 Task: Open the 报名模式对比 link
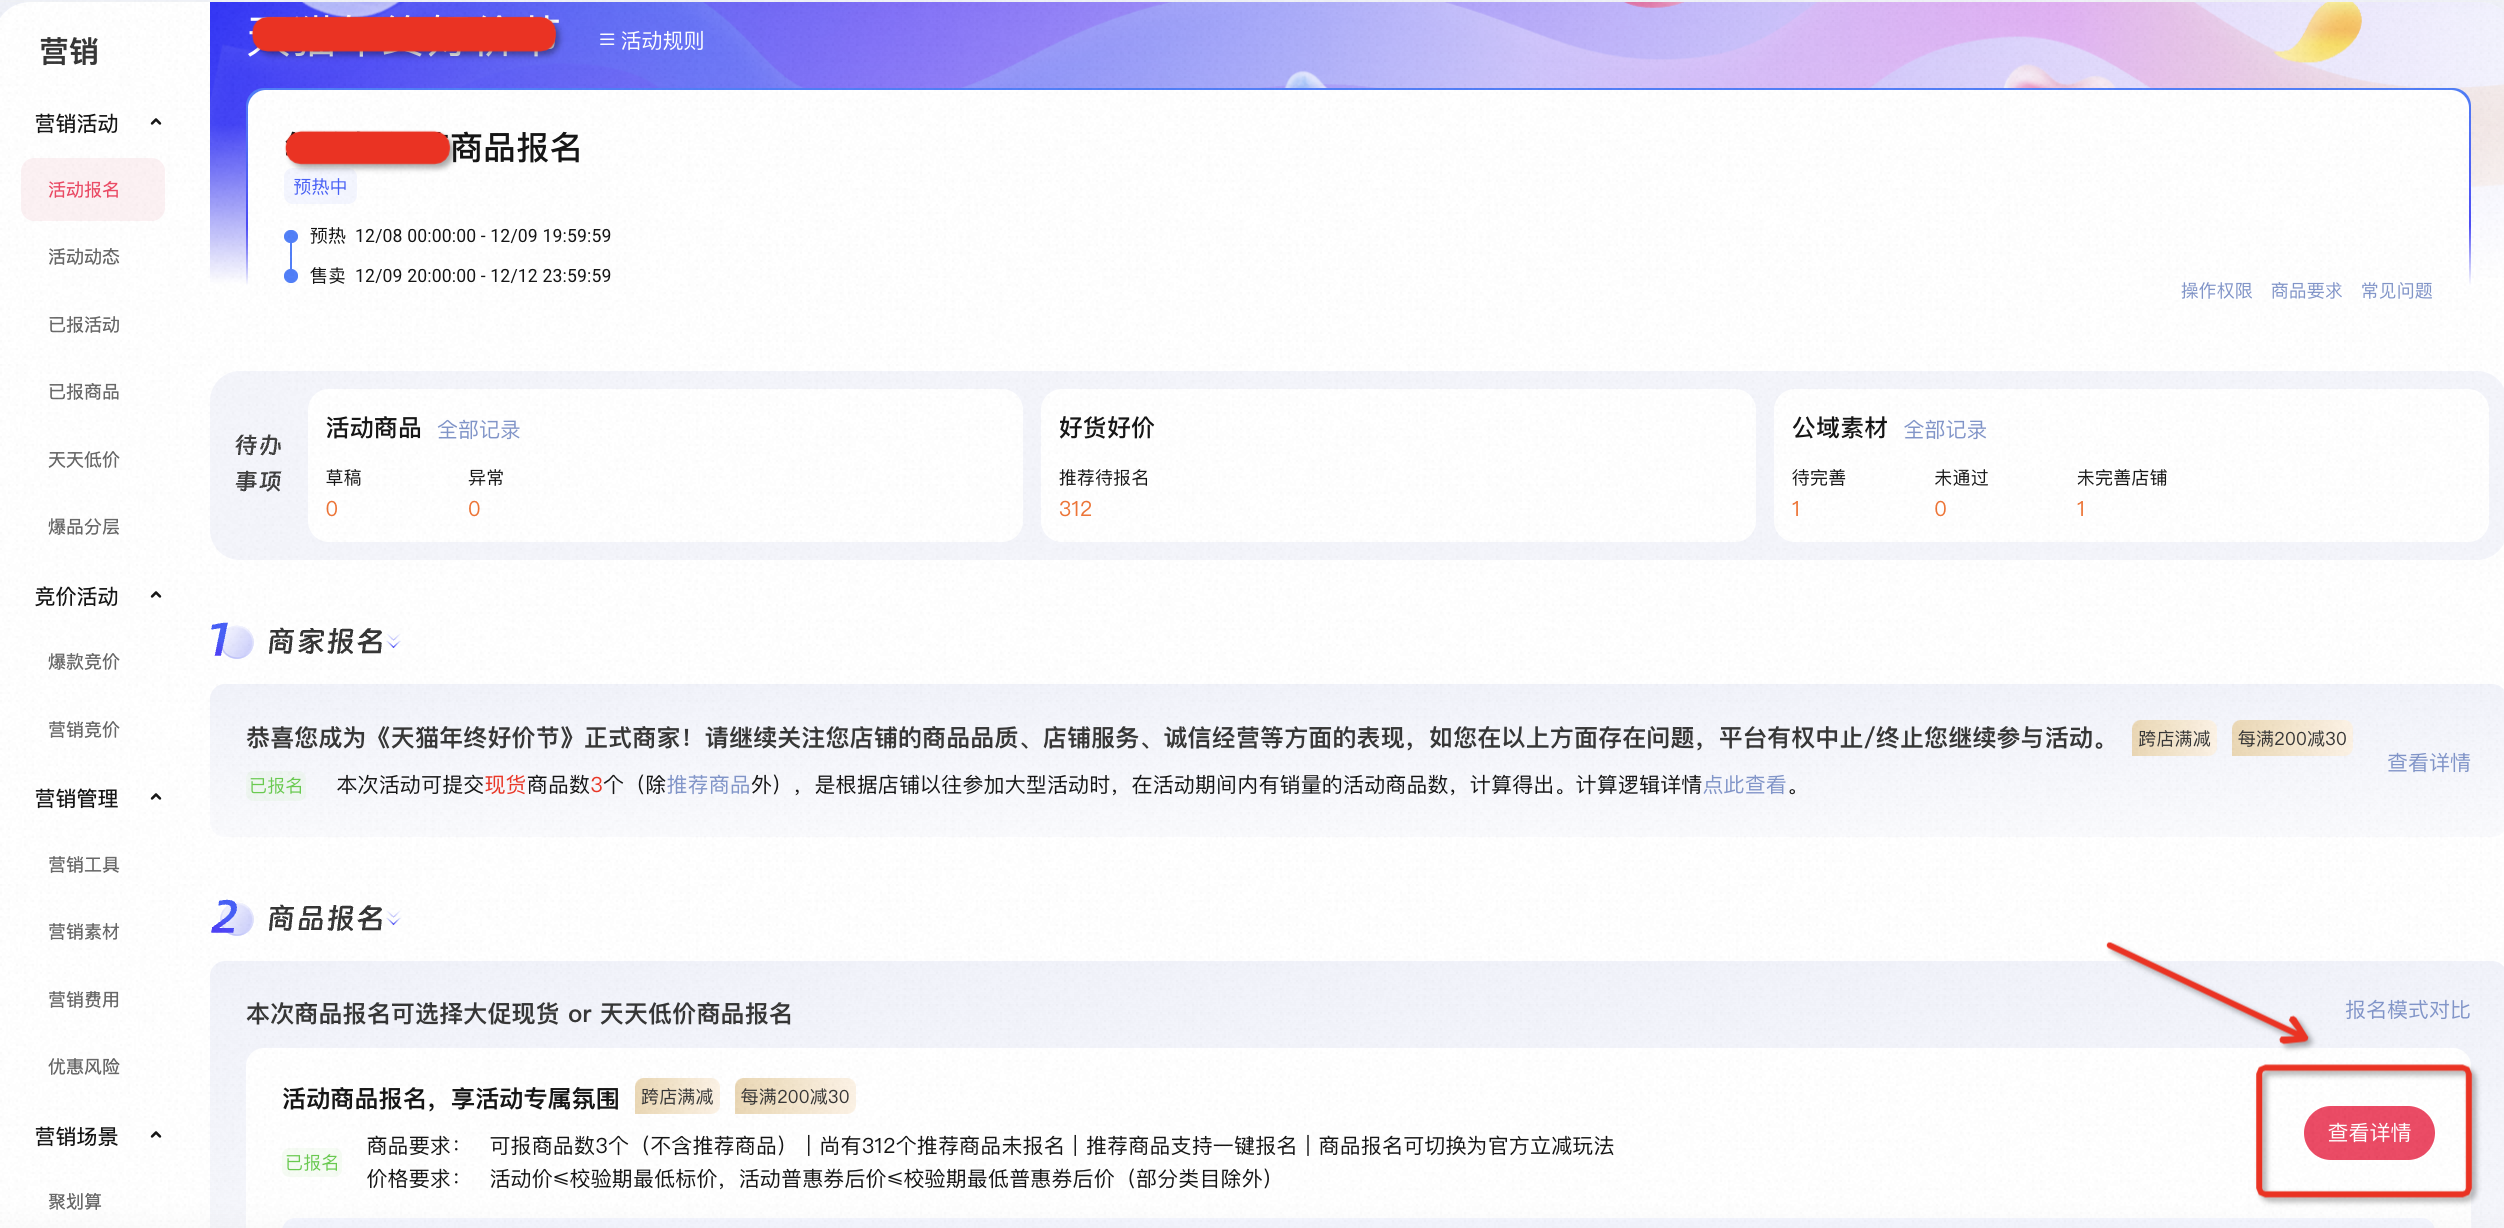click(x=2407, y=1010)
